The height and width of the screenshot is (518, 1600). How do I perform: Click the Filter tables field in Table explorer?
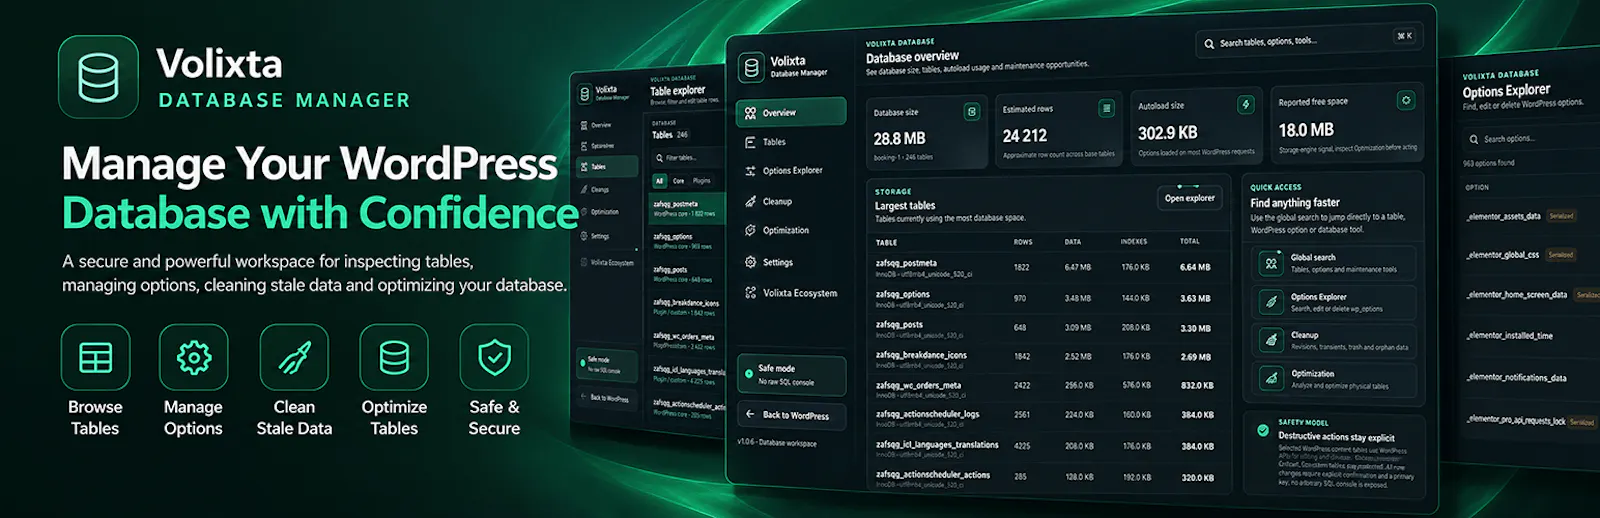pyautogui.click(x=689, y=157)
